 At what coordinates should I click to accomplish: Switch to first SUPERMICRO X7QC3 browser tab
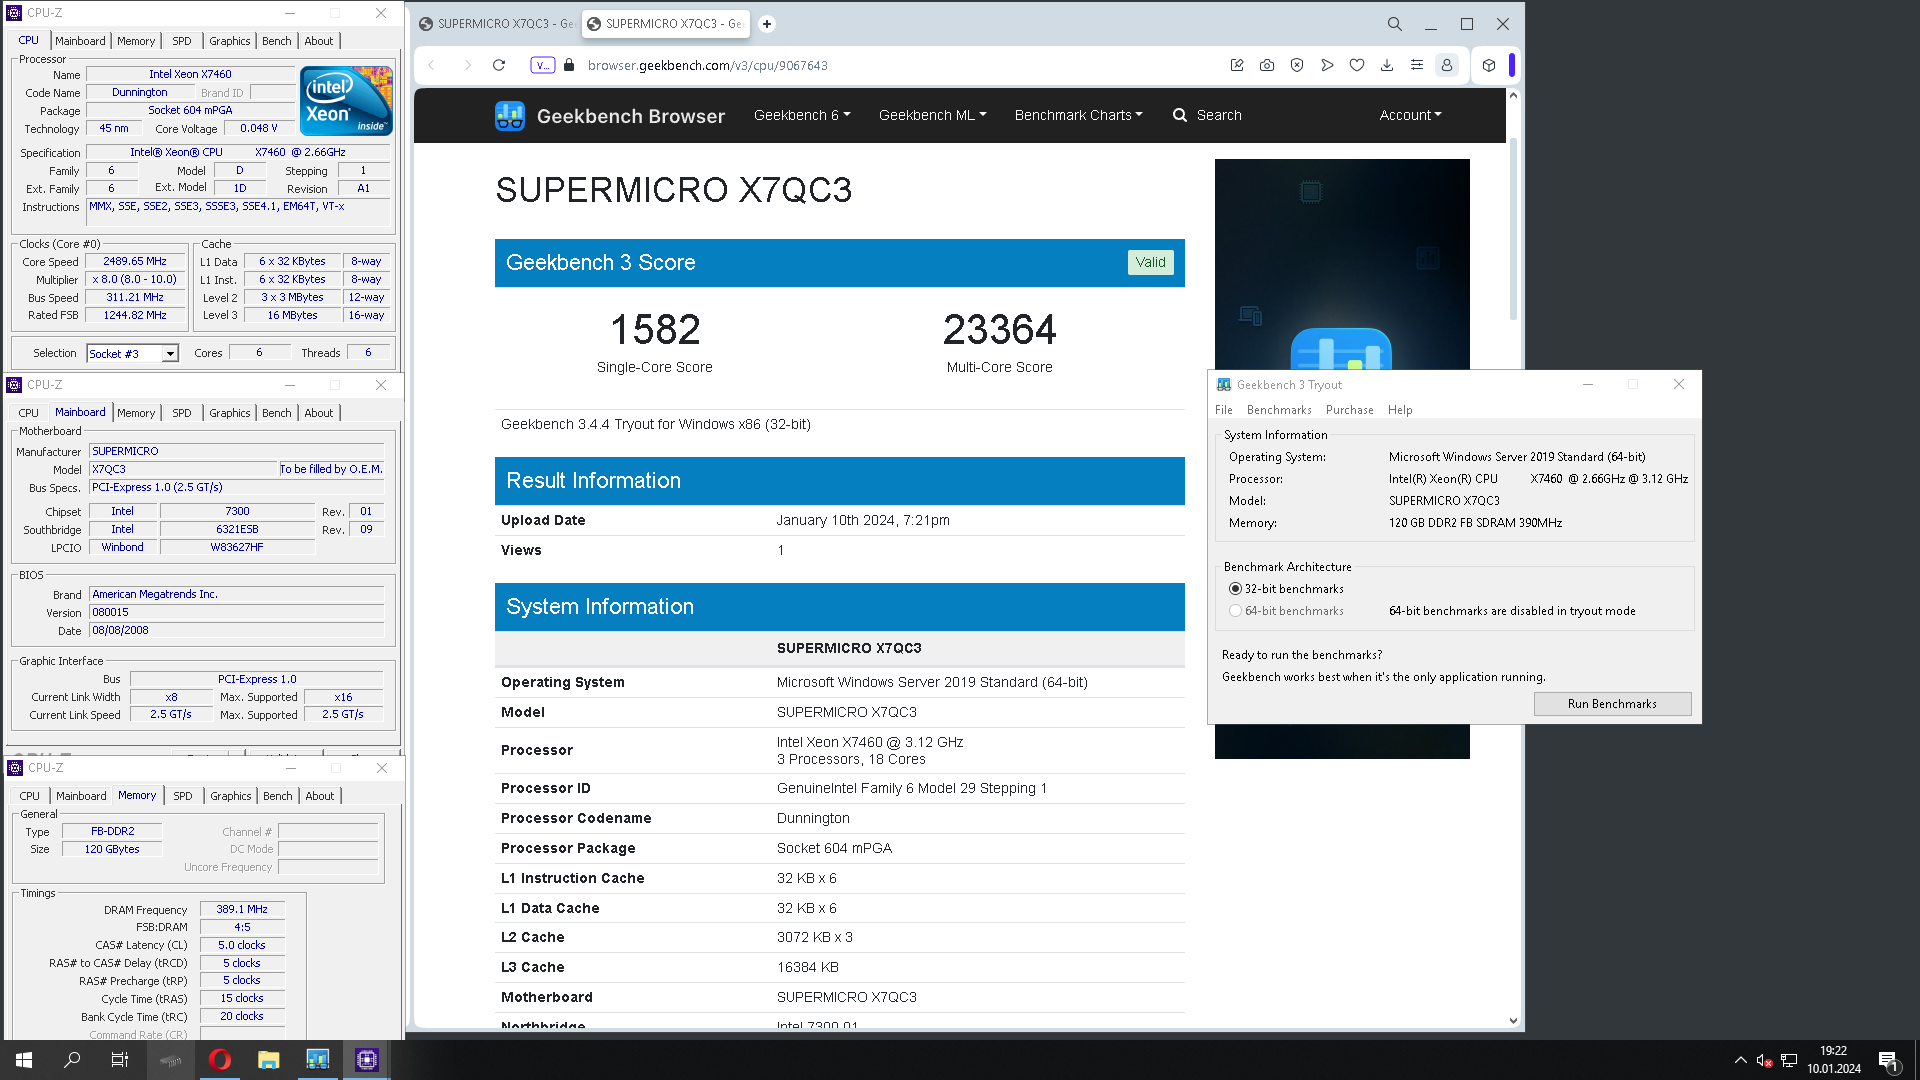click(495, 24)
